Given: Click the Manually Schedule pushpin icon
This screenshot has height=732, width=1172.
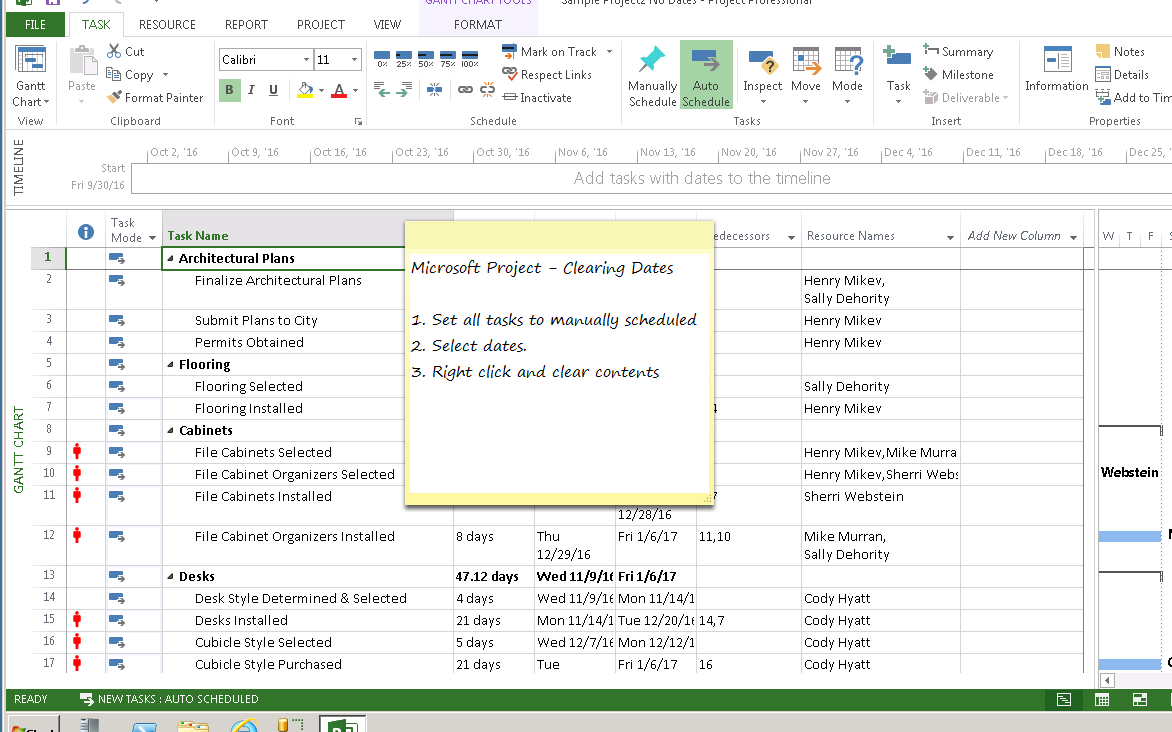Looking at the screenshot, I should point(652,61).
